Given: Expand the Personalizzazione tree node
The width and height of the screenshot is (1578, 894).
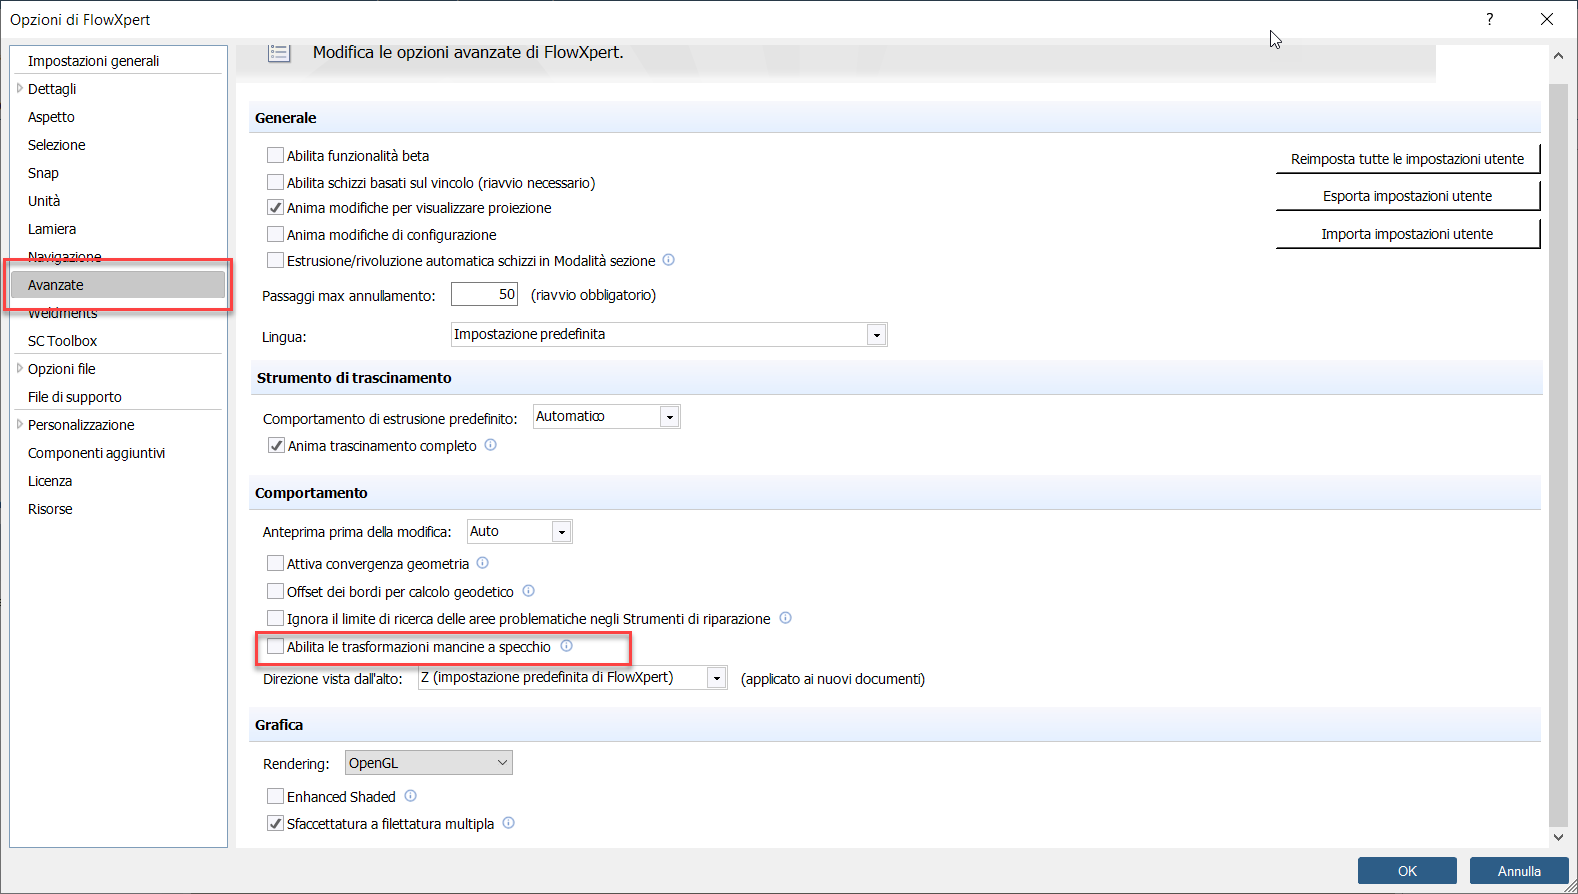Looking at the screenshot, I should (x=19, y=424).
